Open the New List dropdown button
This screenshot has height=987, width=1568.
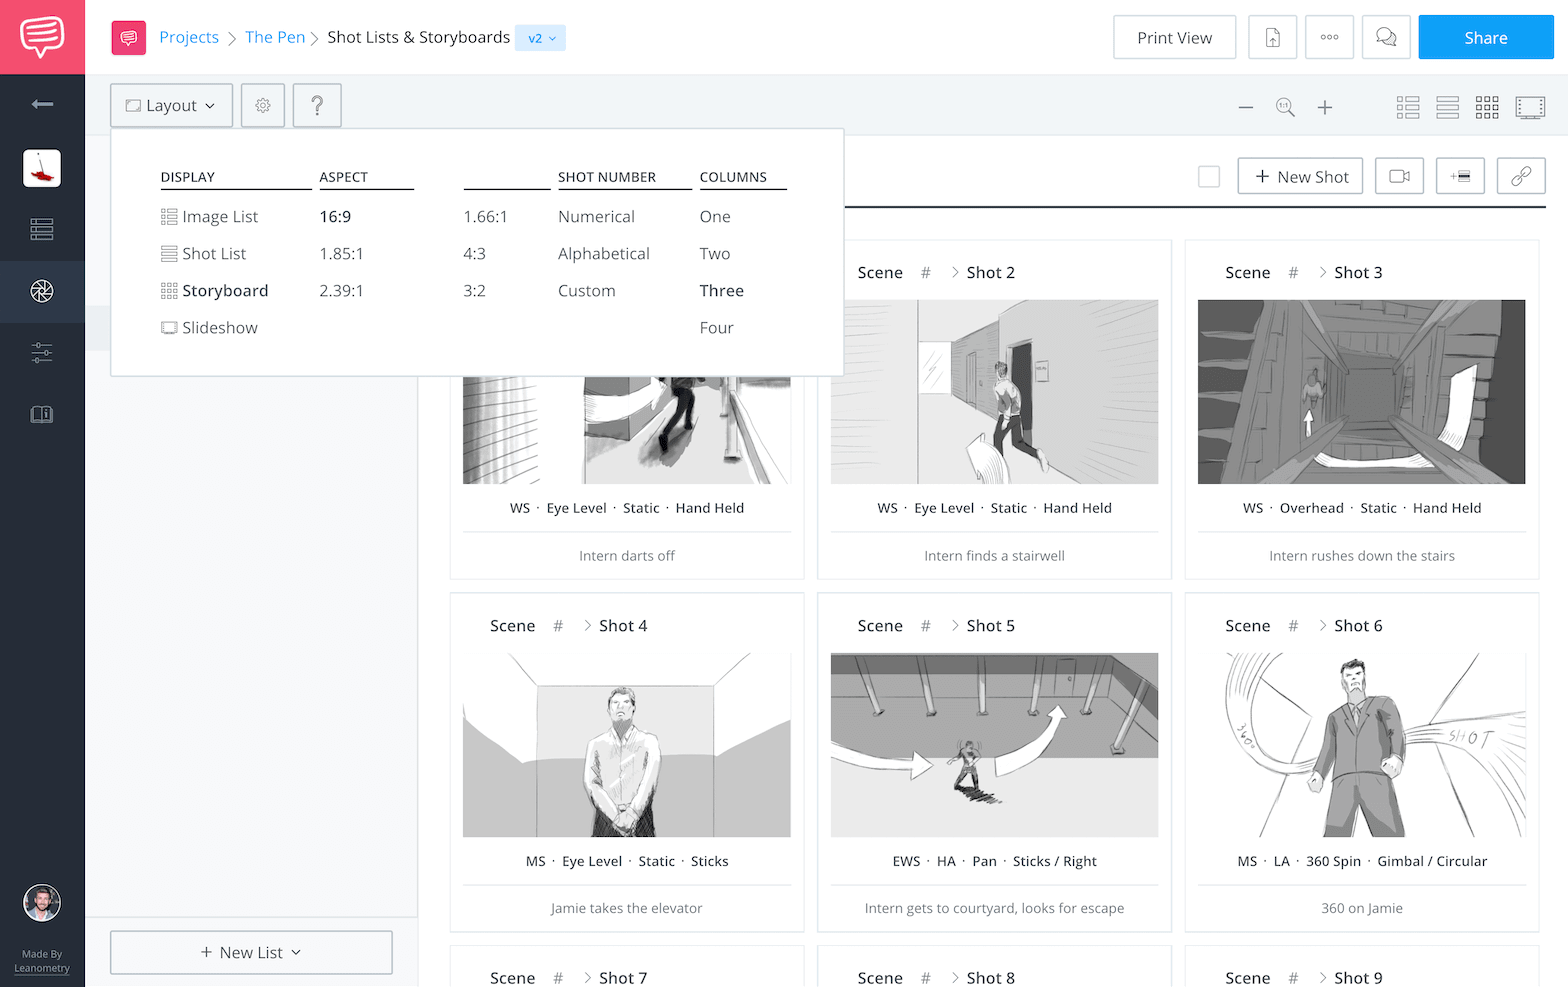pyautogui.click(x=251, y=952)
